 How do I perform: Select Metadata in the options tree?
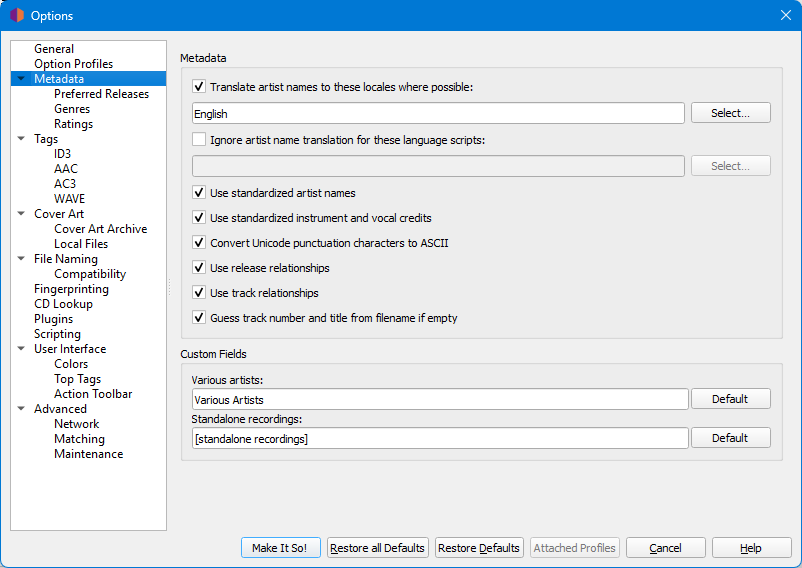click(x=59, y=79)
